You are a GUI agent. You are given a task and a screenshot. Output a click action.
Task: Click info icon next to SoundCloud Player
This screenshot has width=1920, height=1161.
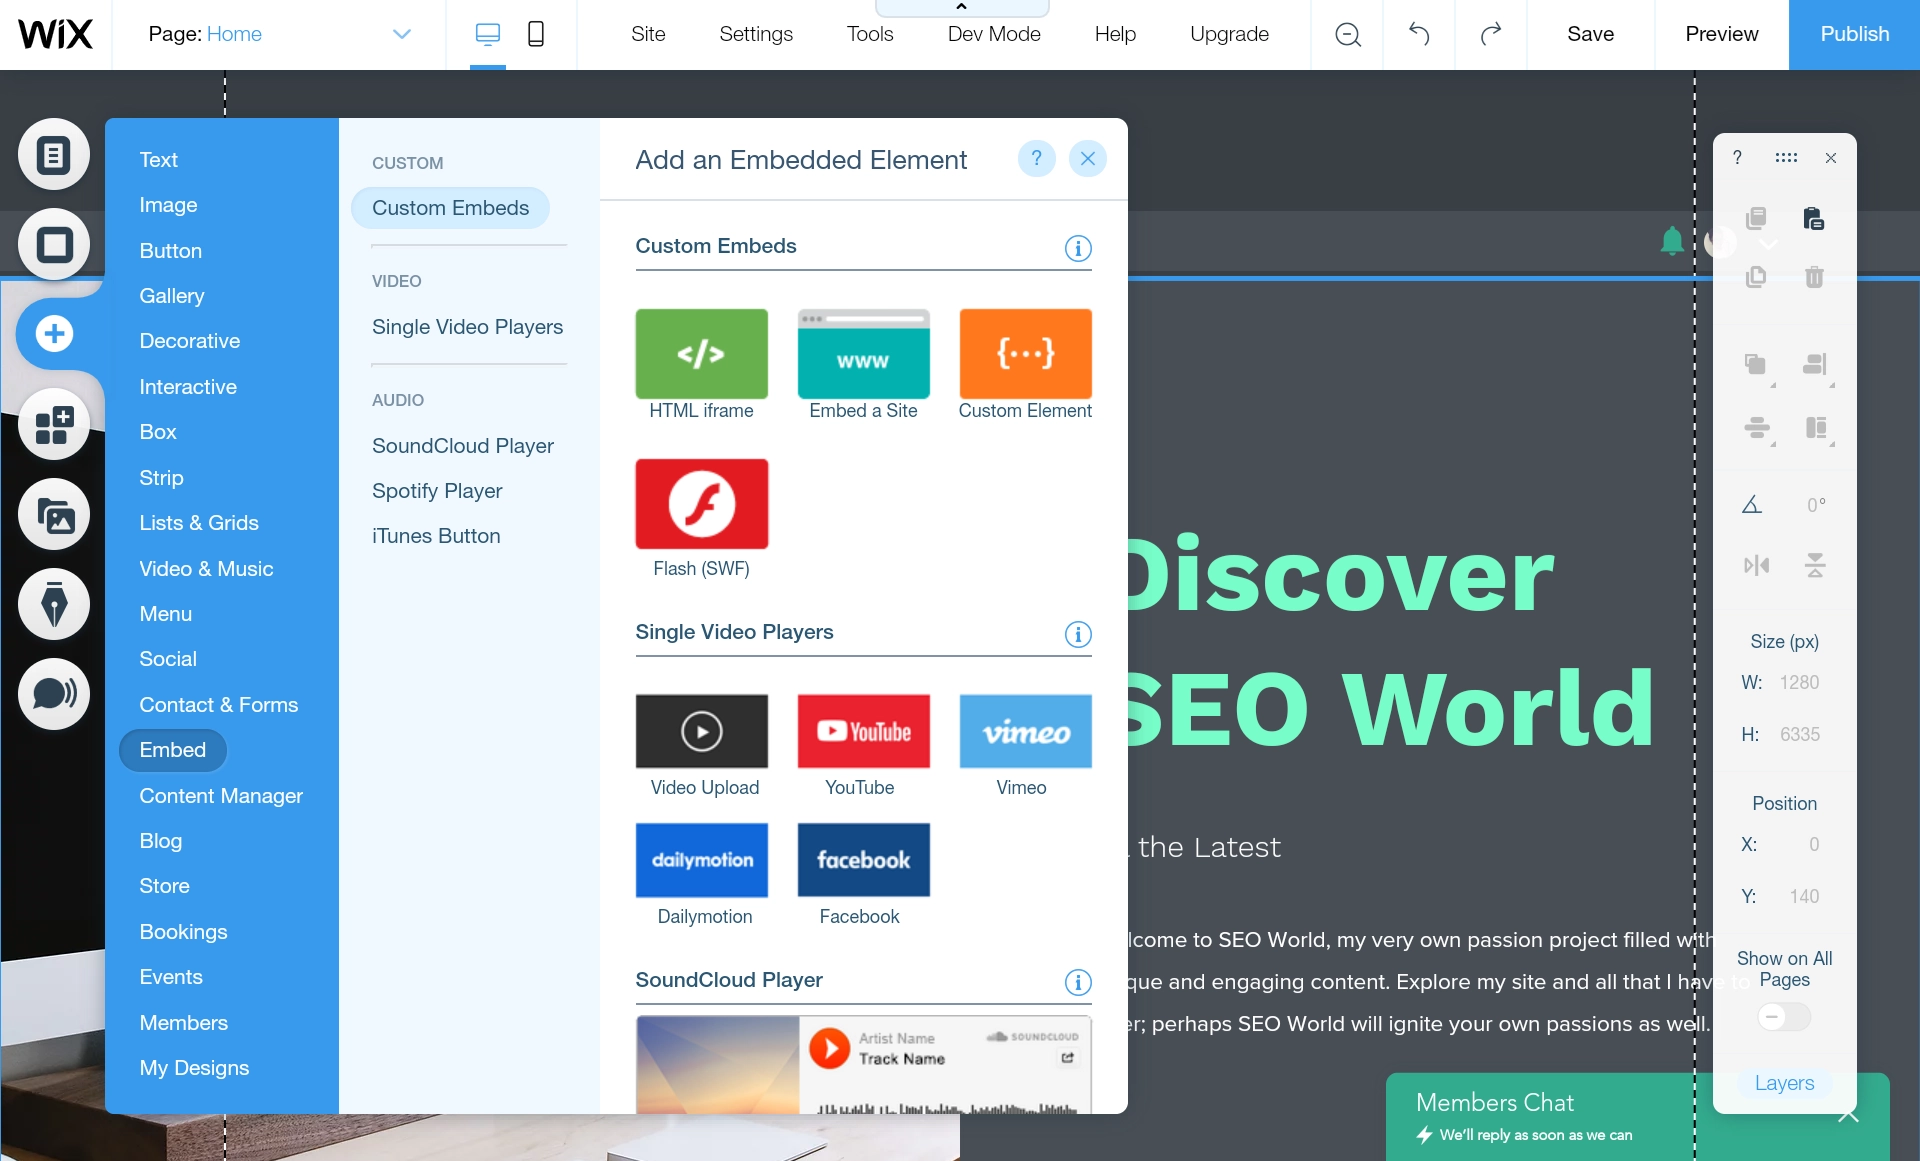1078,982
